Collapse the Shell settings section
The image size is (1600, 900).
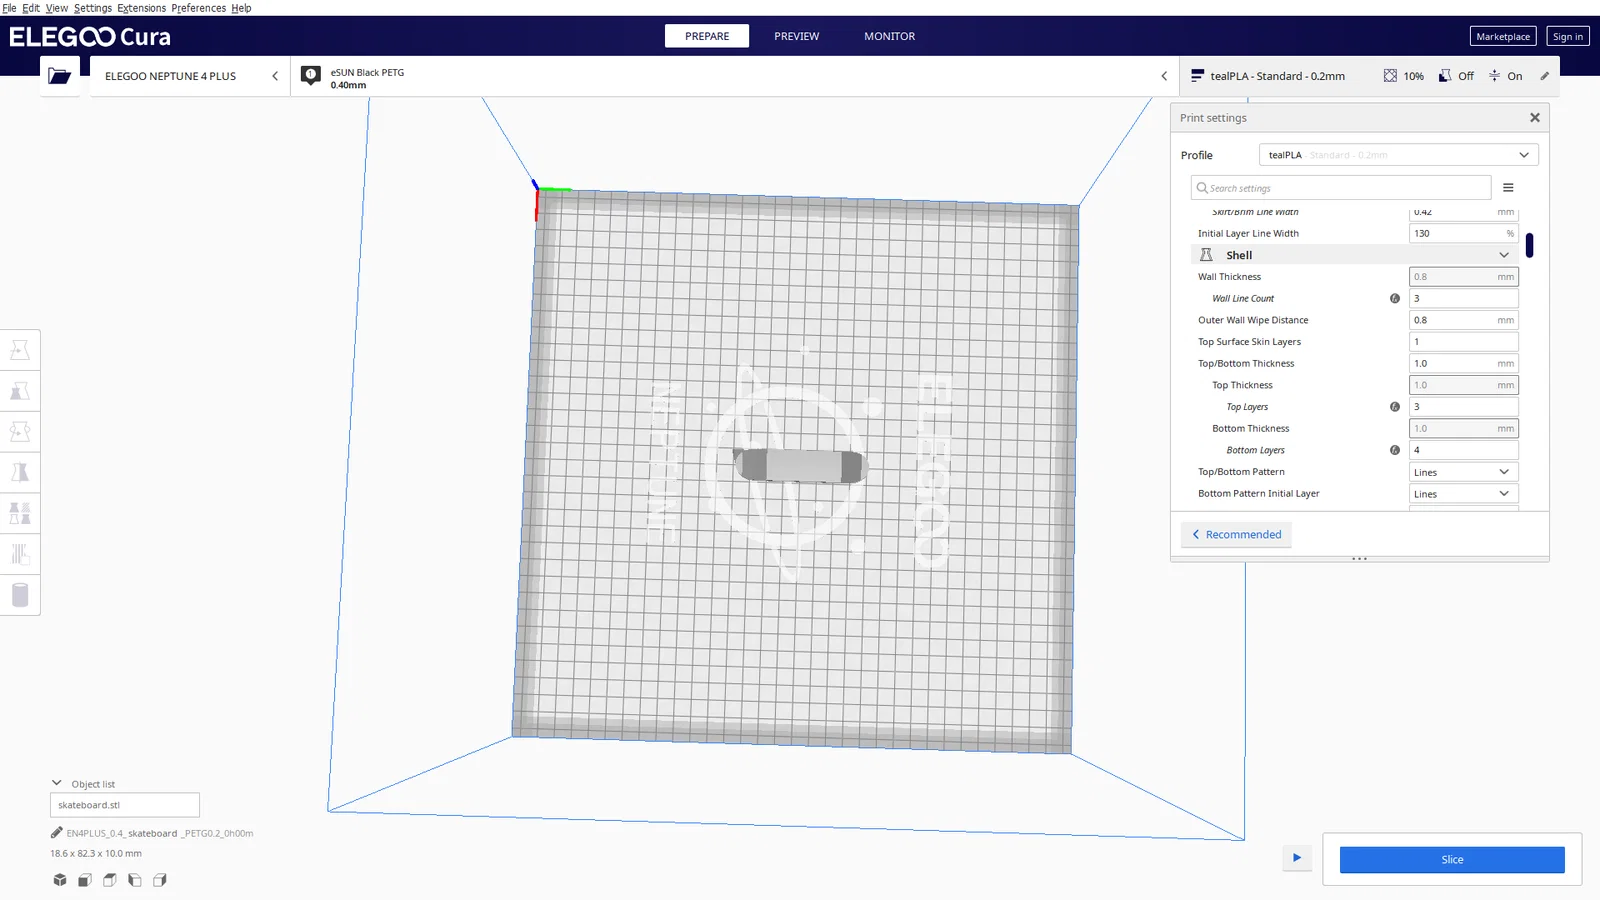click(x=1504, y=255)
